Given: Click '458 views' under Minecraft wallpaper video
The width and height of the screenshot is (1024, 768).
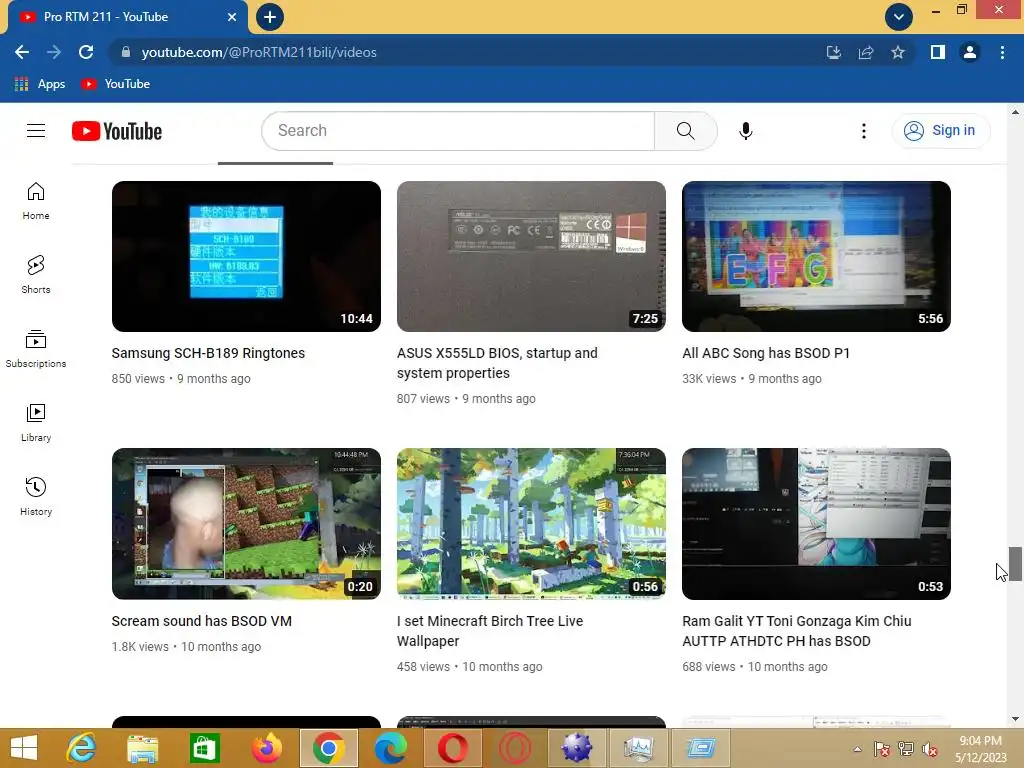Looking at the screenshot, I should (423, 667).
